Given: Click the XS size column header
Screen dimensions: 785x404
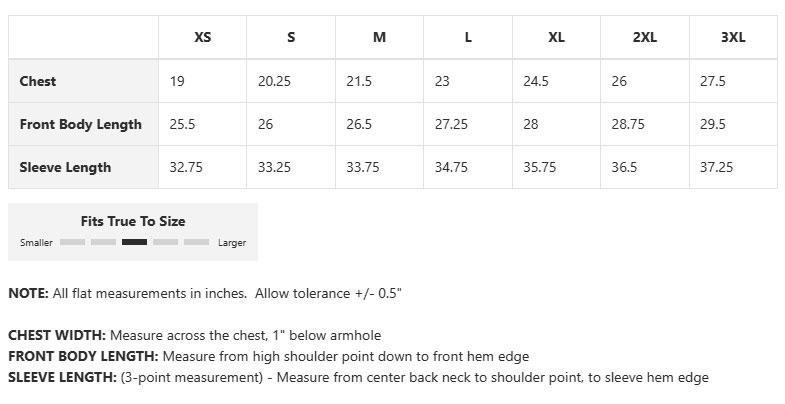Looking at the screenshot, I should pyautogui.click(x=202, y=38).
